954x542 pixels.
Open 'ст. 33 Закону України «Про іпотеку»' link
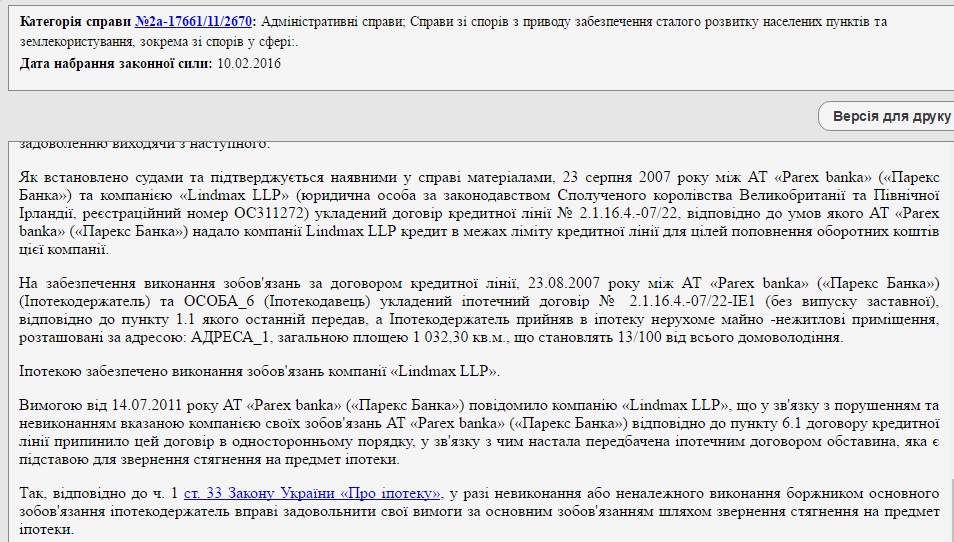(311, 493)
